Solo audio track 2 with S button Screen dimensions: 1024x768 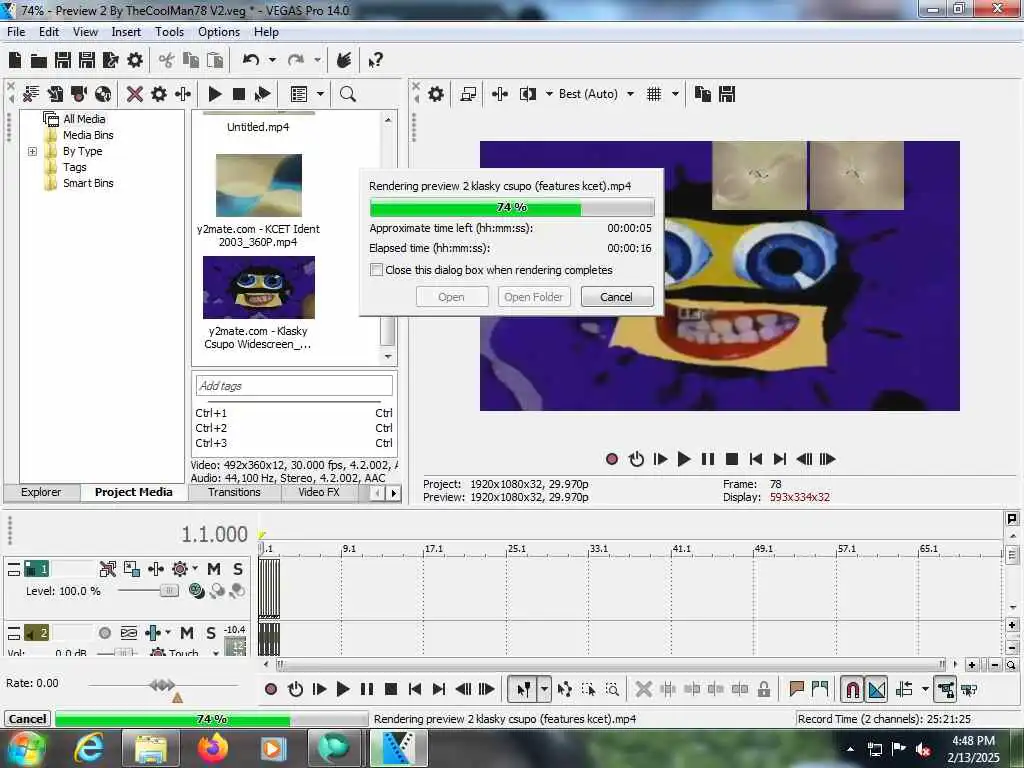(210, 633)
